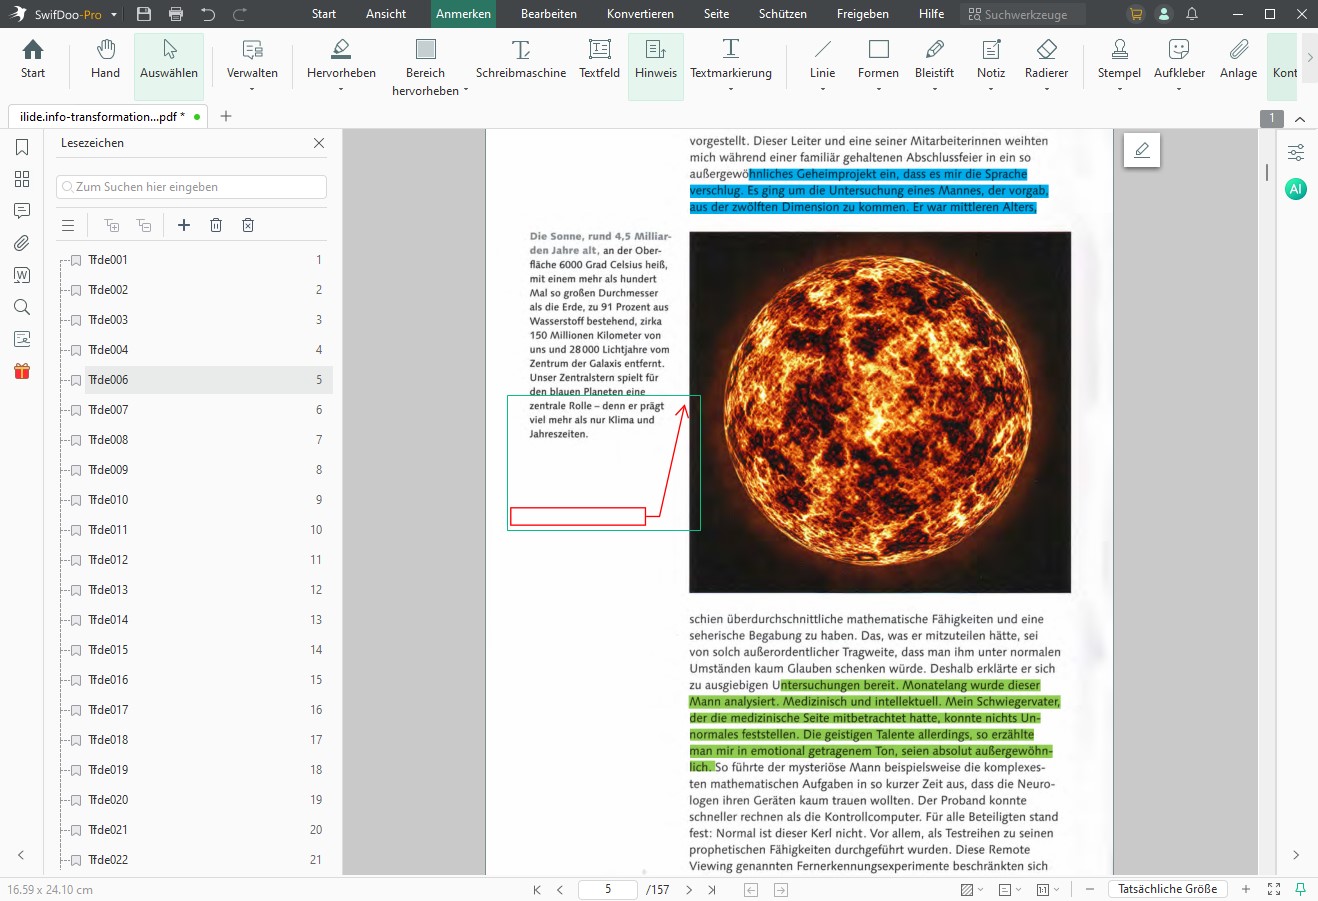
Task: Choose the Textfeld annotation tool
Action: pos(599,62)
